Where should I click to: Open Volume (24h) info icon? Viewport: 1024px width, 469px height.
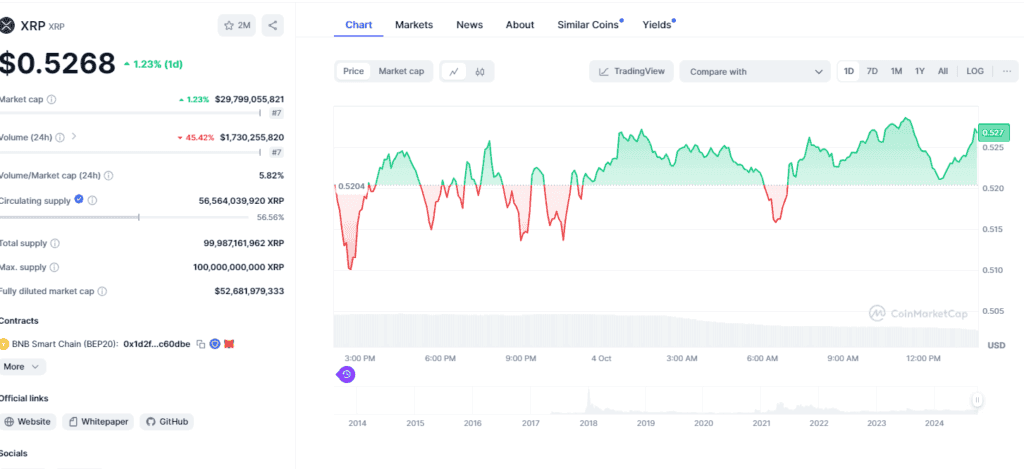[60, 137]
